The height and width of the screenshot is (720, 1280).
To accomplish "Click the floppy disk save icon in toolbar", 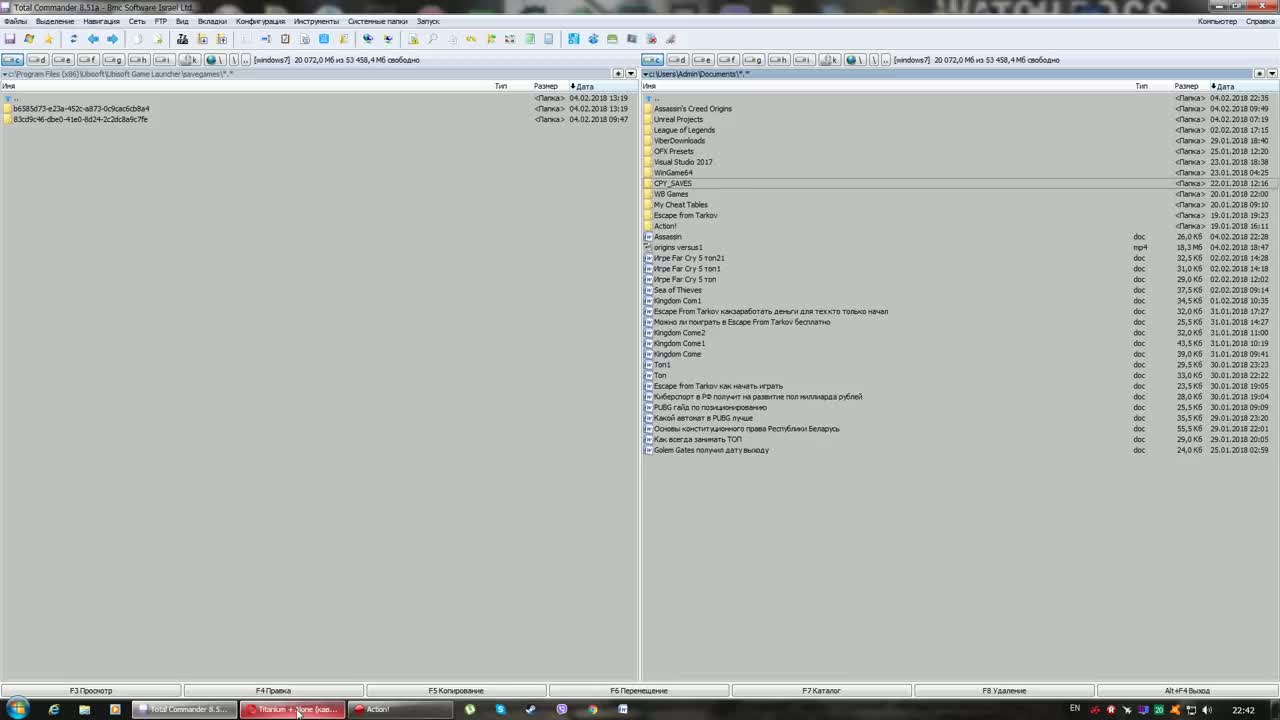I will coord(9,39).
